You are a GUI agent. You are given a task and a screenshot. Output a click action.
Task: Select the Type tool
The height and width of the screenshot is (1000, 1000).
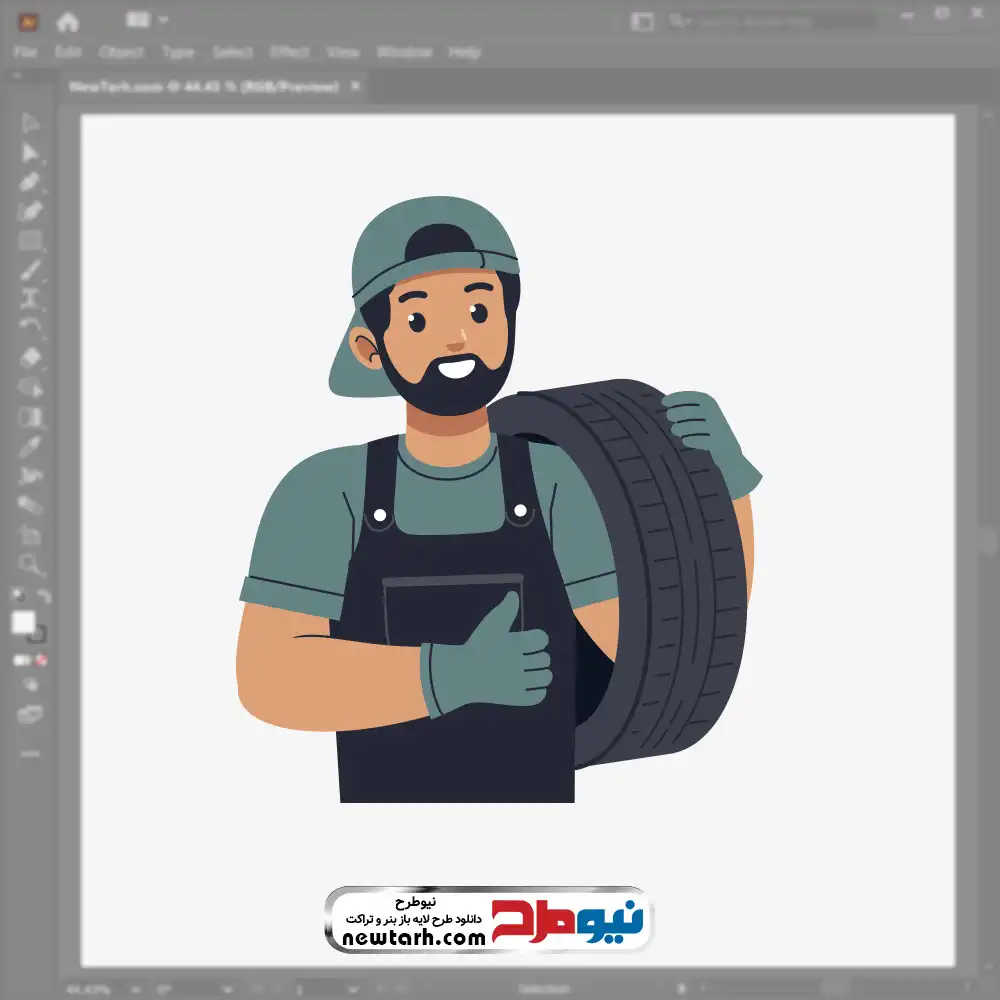pyautogui.click(x=31, y=298)
